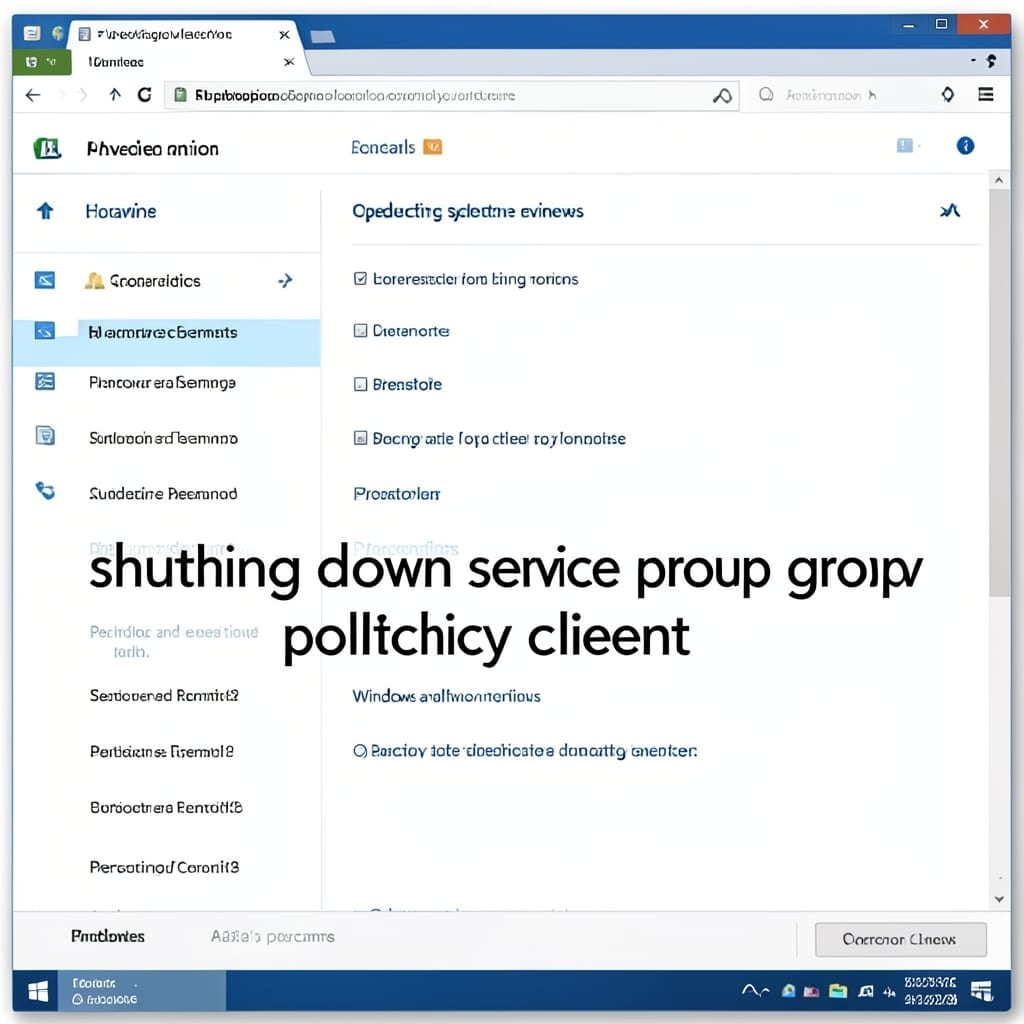Reload the page with refresh icon

click(x=145, y=95)
